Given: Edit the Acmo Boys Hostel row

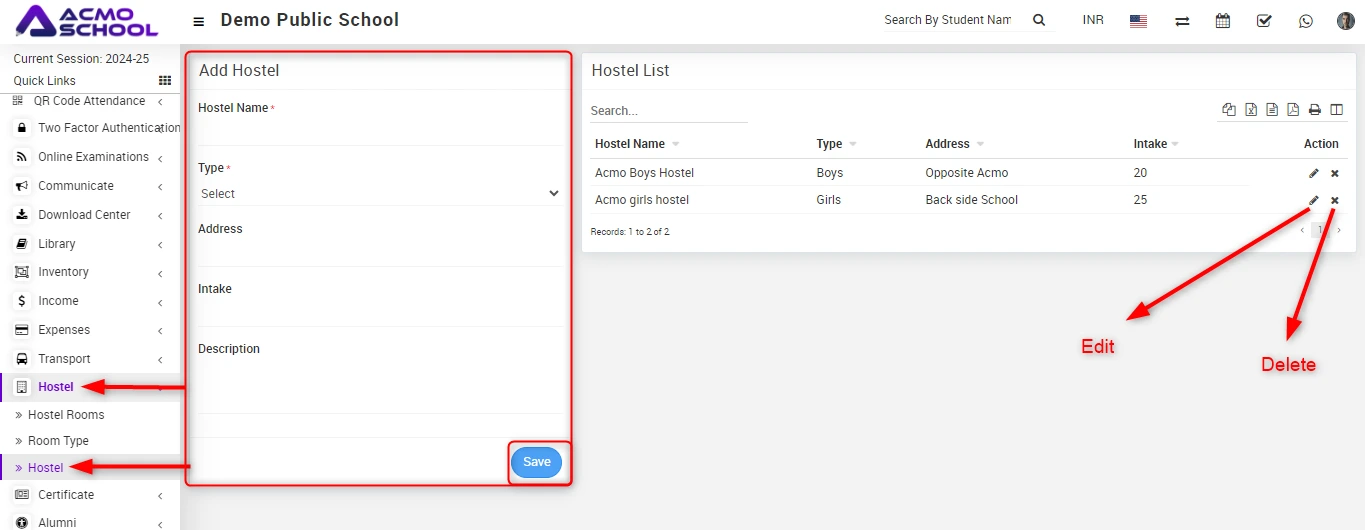Looking at the screenshot, I should coord(1314,174).
